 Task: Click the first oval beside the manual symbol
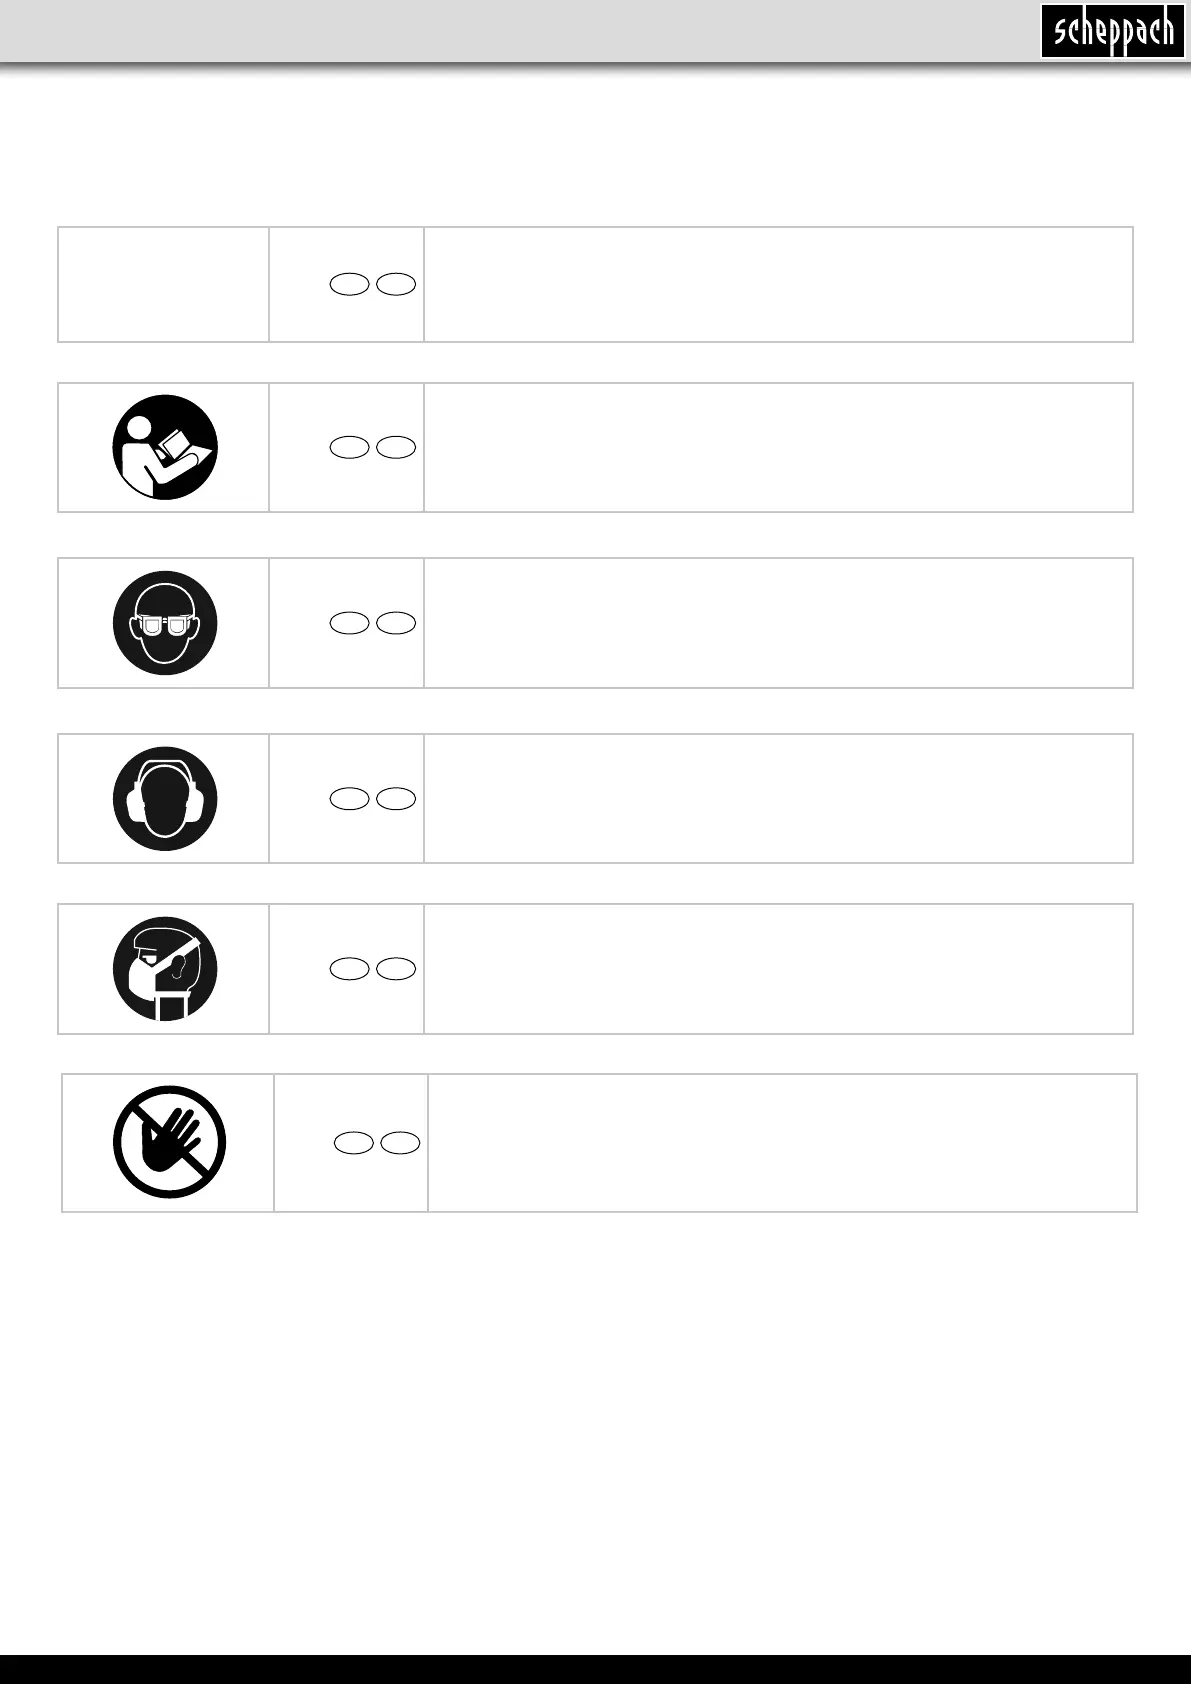coord(348,448)
